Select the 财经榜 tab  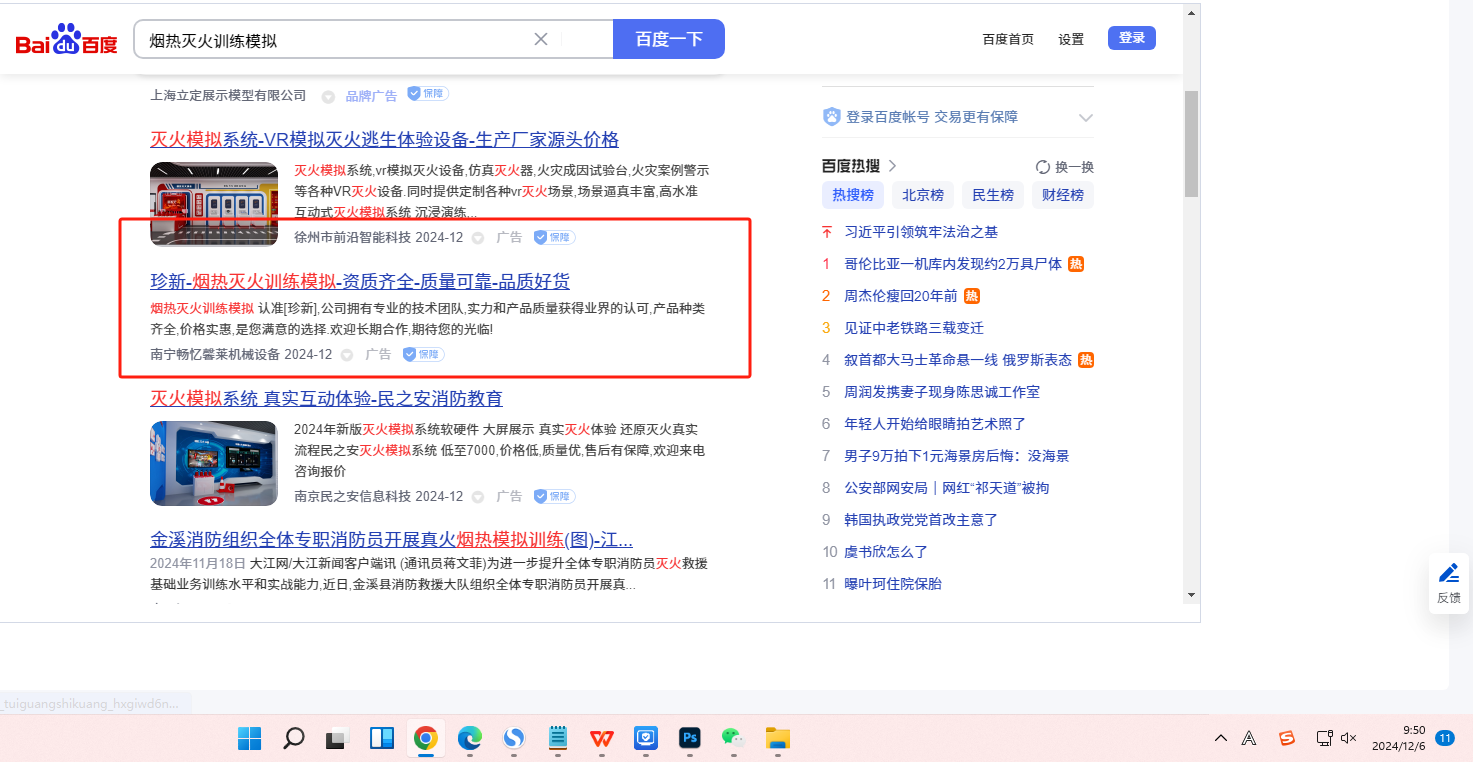(1062, 195)
